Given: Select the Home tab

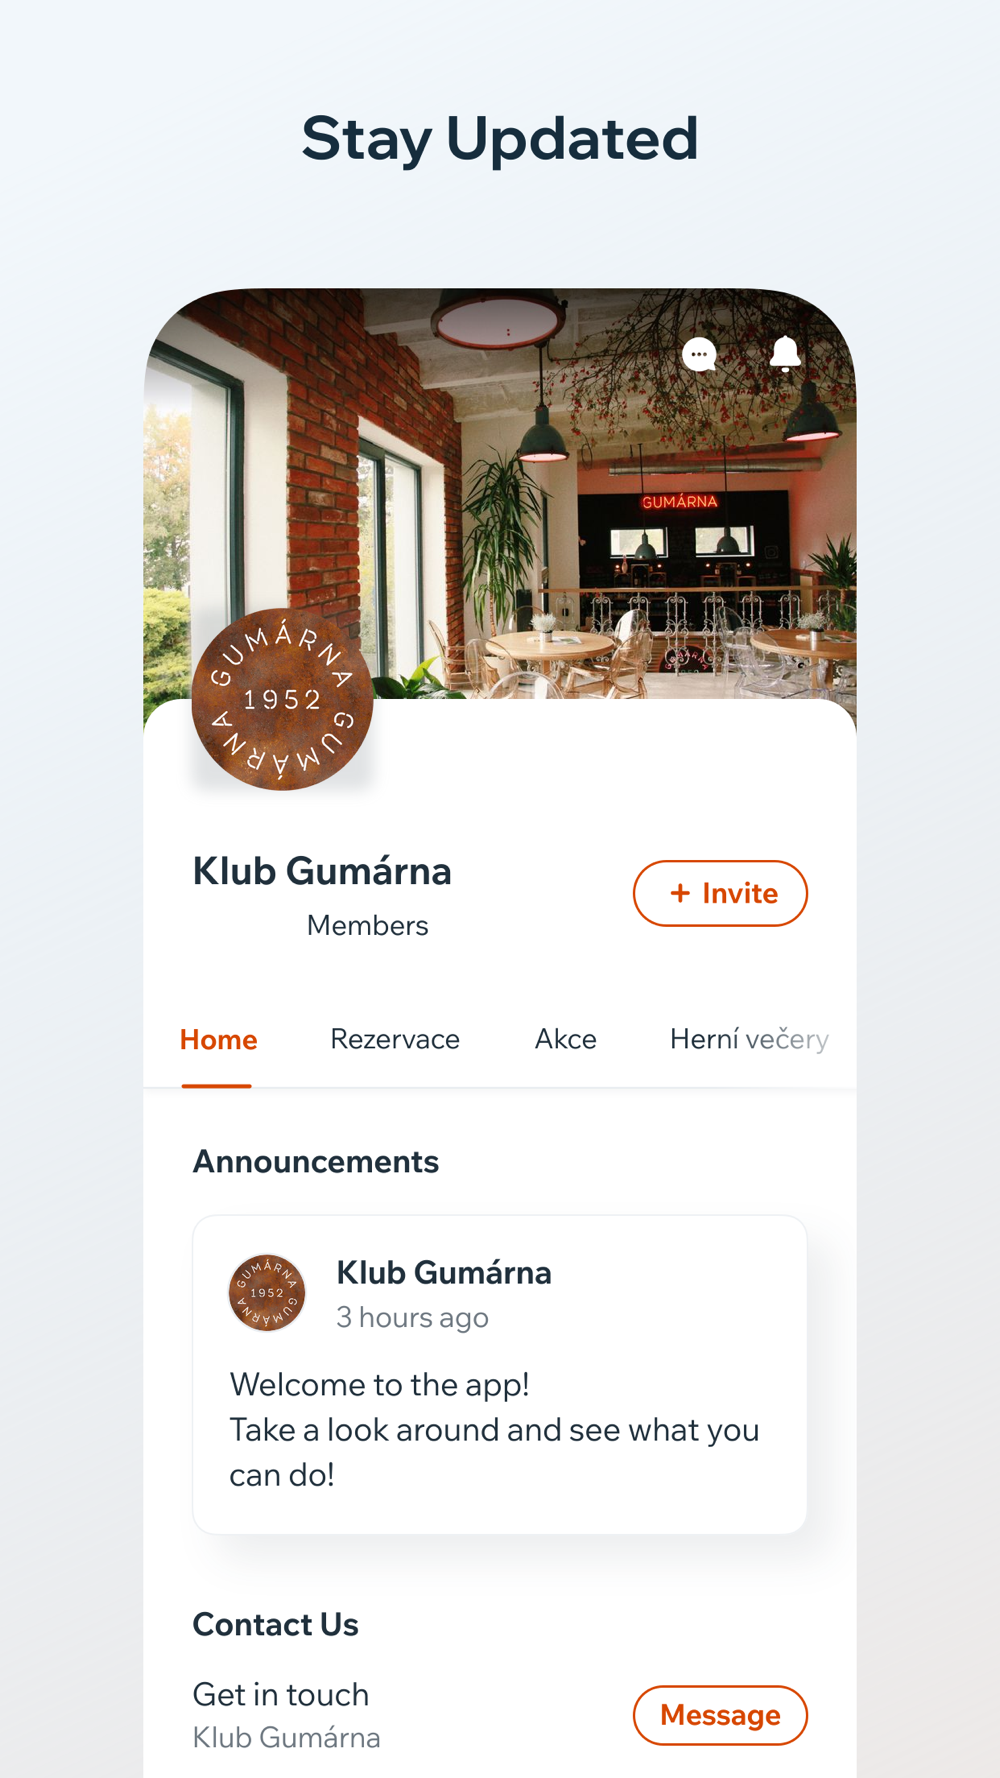Looking at the screenshot, I should point(218,1040).
